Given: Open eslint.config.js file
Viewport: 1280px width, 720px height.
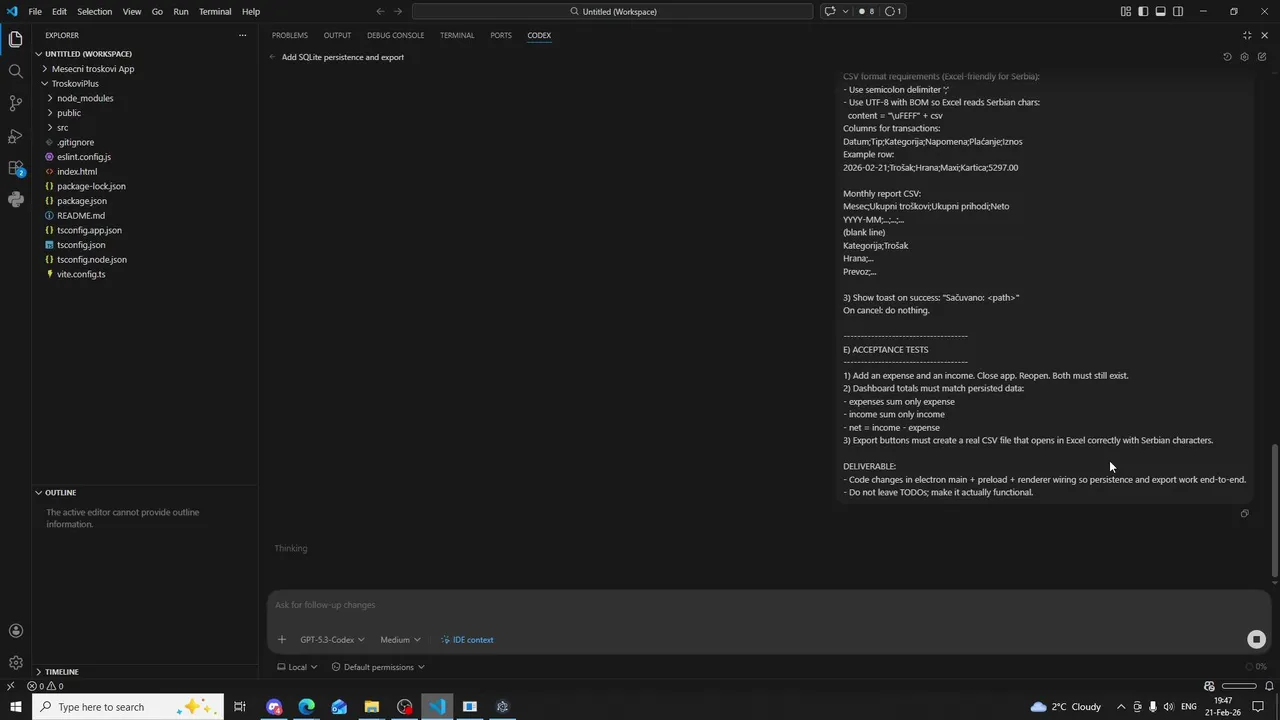Looking at the screenshot, I should coord(145,157).
